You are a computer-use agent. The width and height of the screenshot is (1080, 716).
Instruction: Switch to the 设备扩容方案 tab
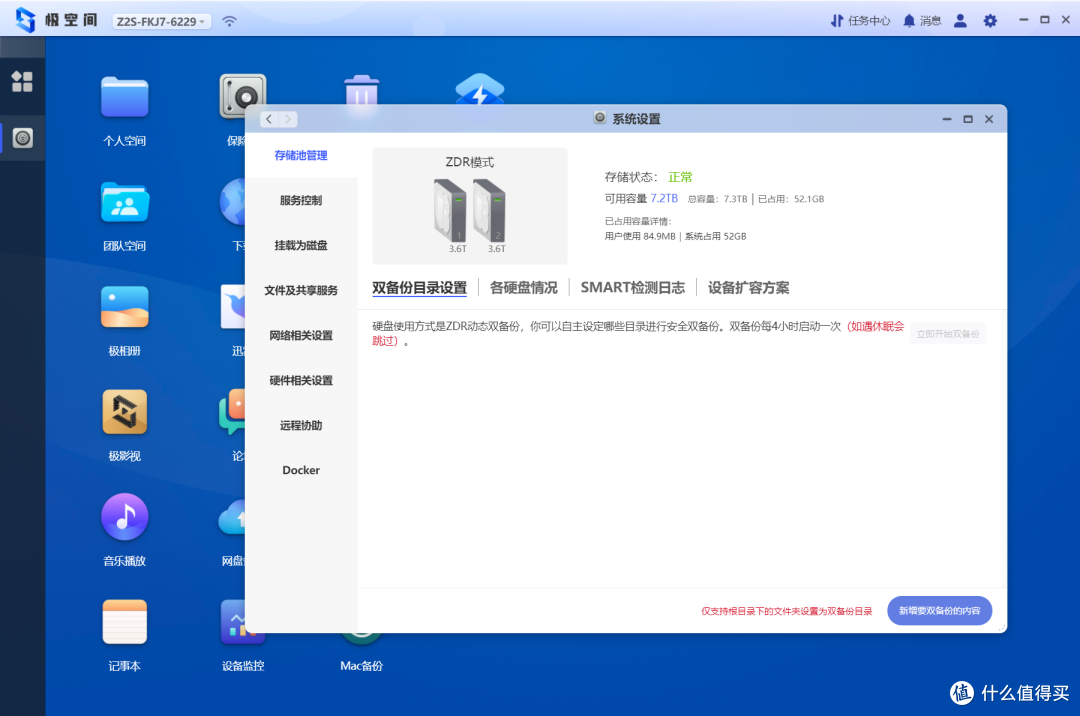[x=749, y=288]
